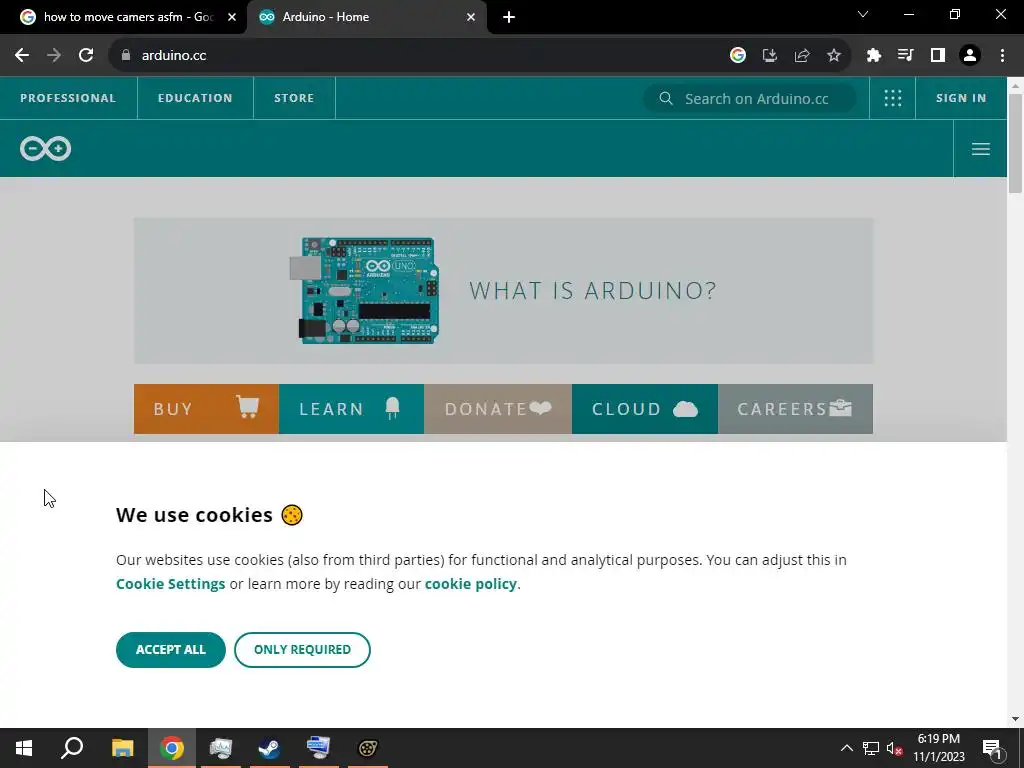Click the search magnifier icon in Arduino search

tap(665, 99)
